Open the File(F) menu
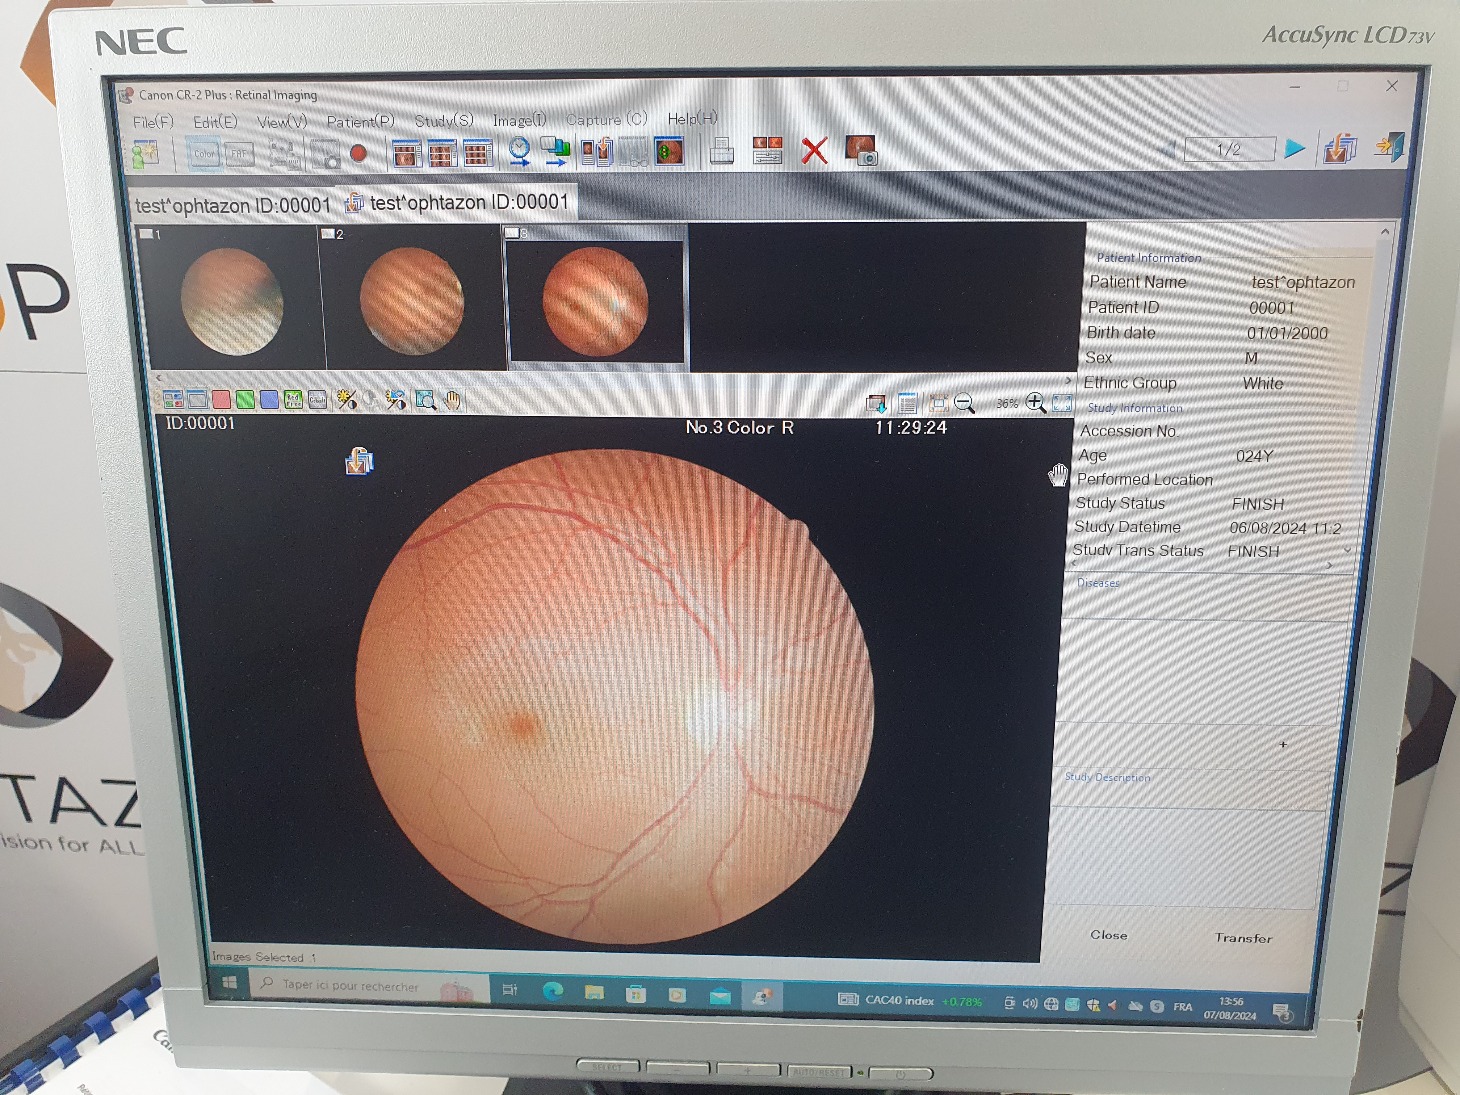Image resolution: width=1460 pixels, height=1095 pixels. point(153,122)
